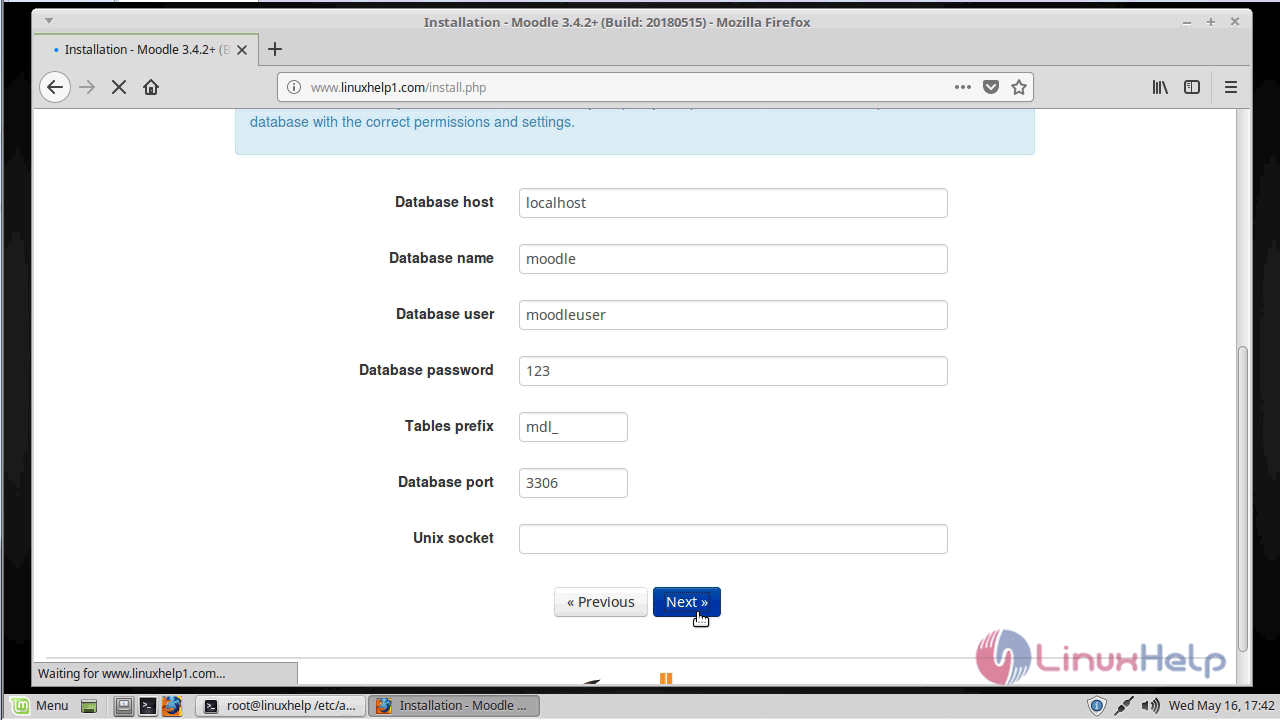Image resolution: width=1280 pixels, height=720 pixels.
Task: Close the Installation - Moodle tab
Action: [x=241, y=49]
